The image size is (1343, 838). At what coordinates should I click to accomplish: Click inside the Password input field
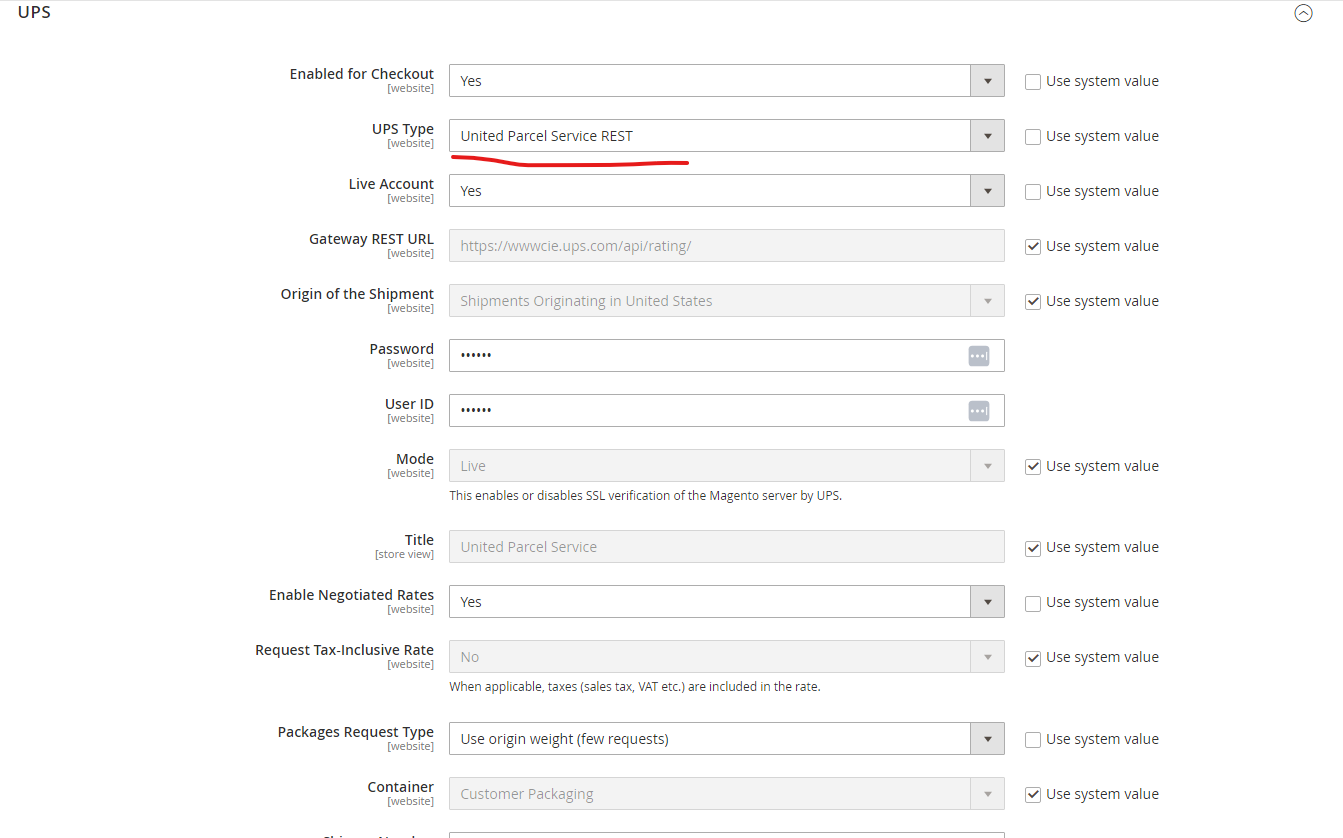700,355
